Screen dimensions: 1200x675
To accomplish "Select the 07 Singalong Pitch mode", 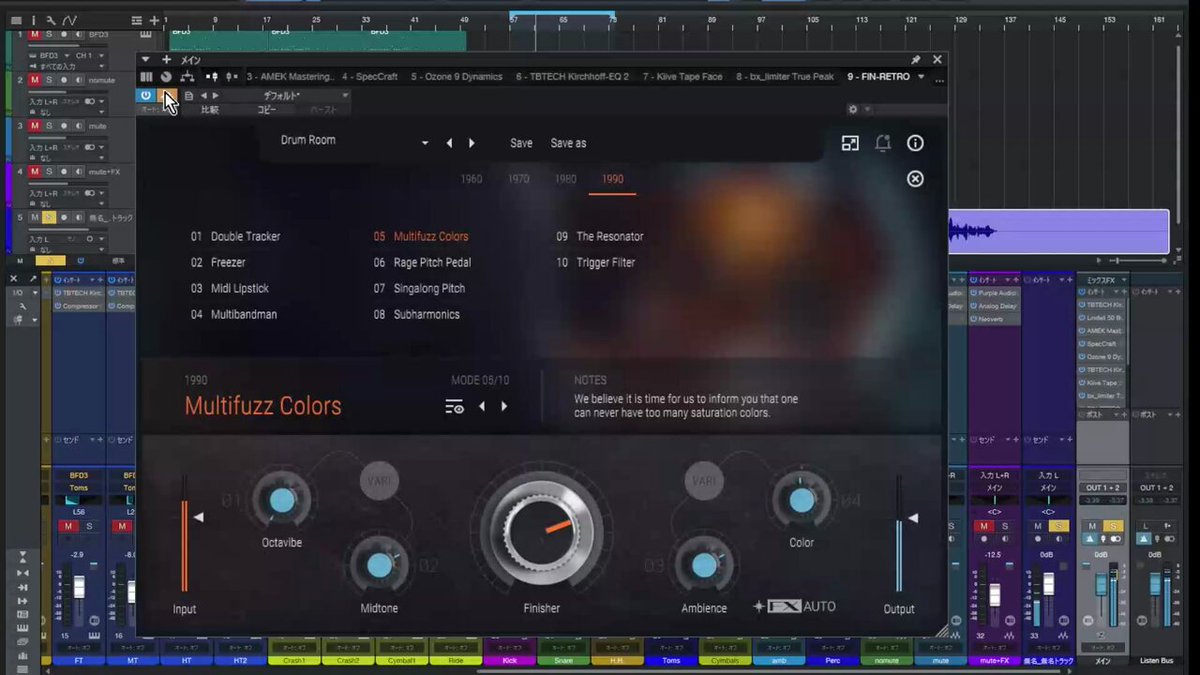I will (x=419, y=289).
